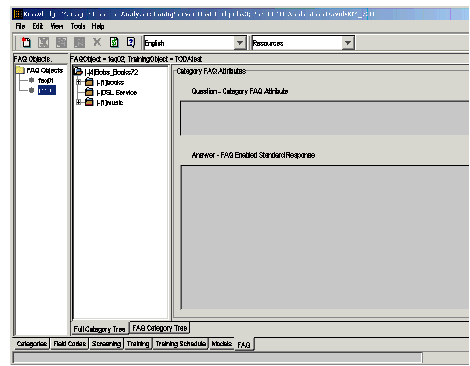Go to the Models tab
470x366 pixels.
point(222,343)
